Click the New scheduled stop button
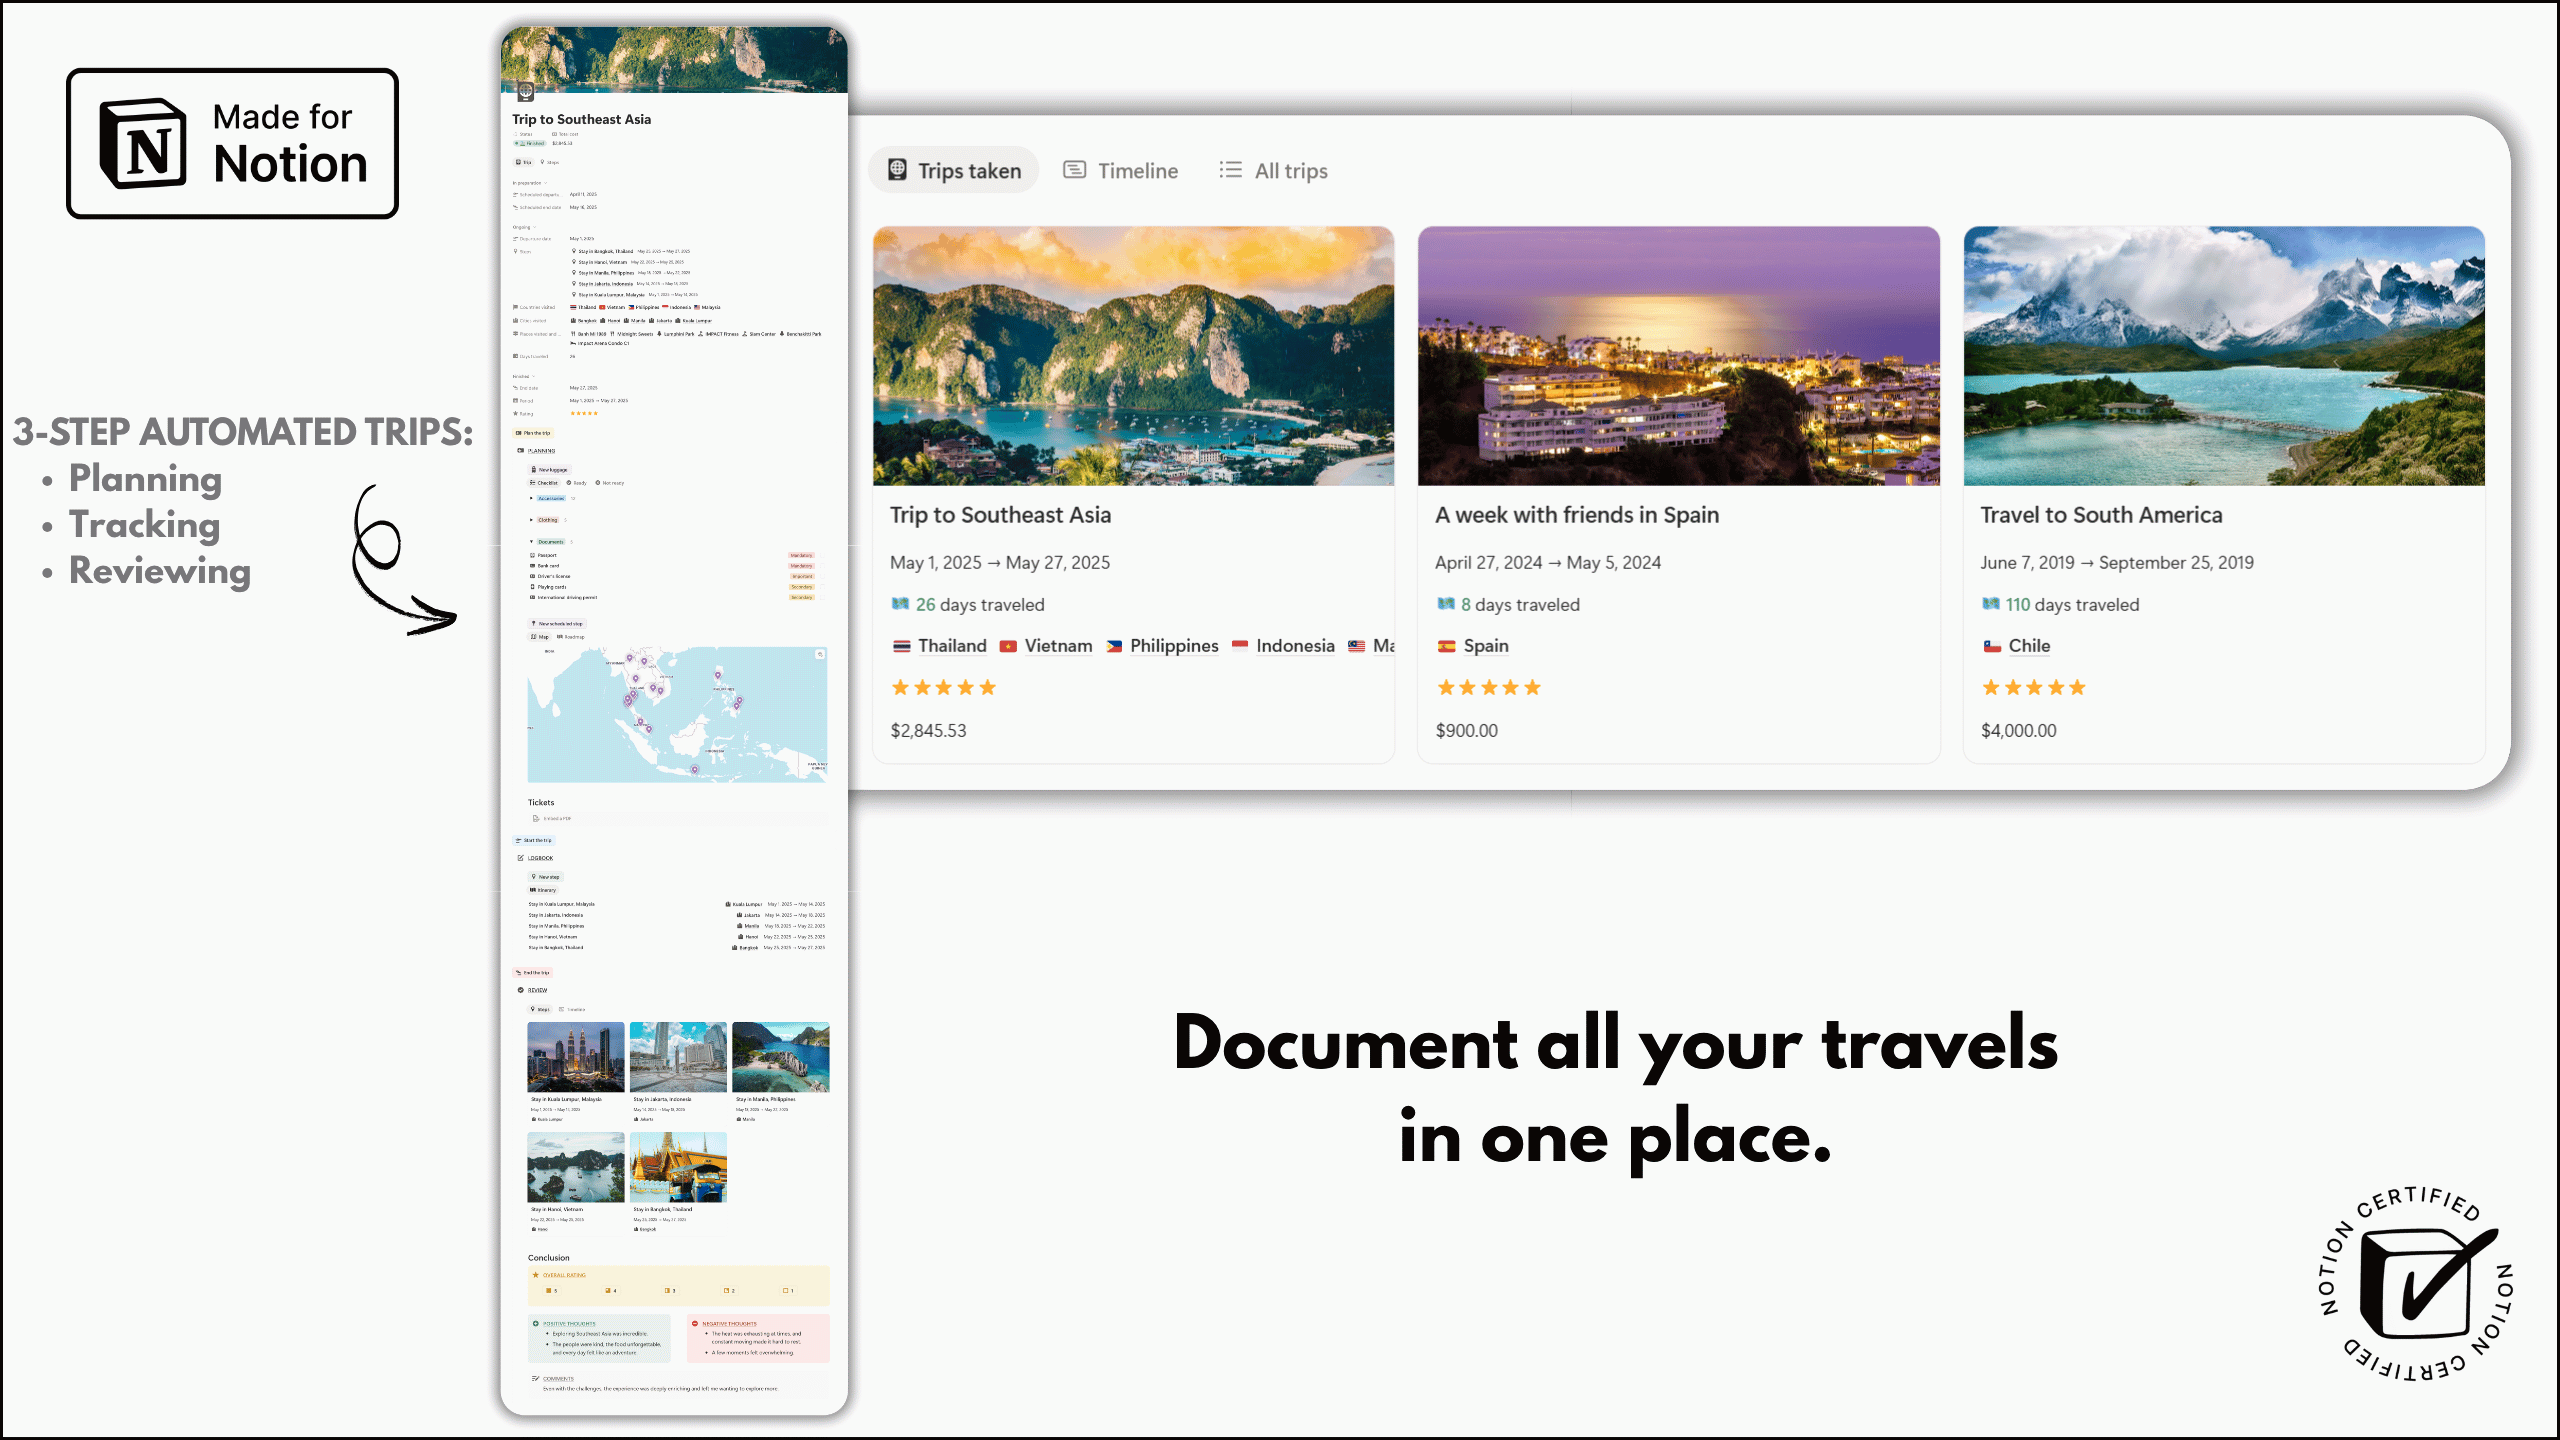Screen dimensions: 2560x1440 (x=557, y=624)
